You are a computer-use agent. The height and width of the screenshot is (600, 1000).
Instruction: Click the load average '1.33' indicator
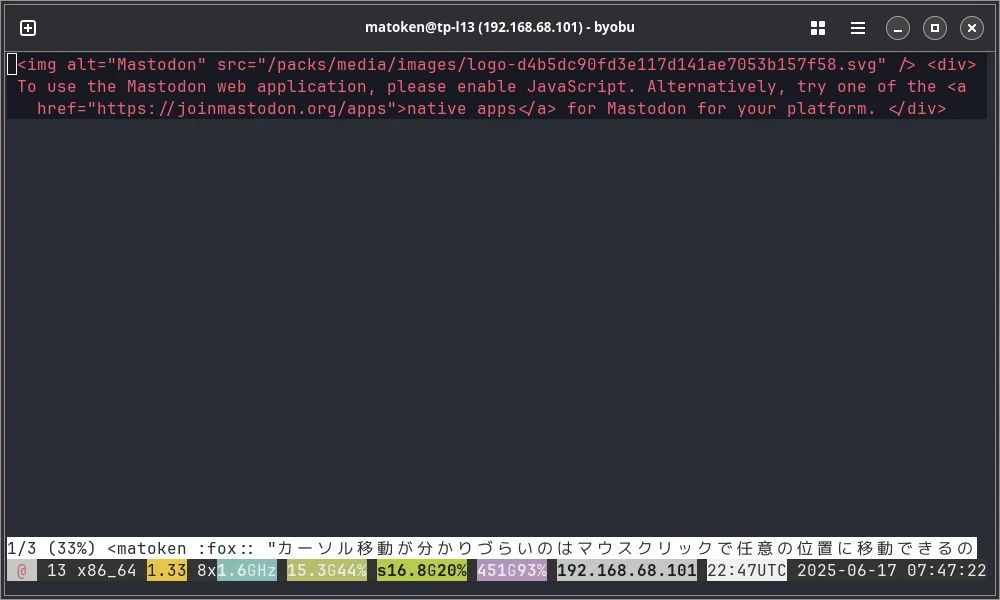[x=167, y=570]
